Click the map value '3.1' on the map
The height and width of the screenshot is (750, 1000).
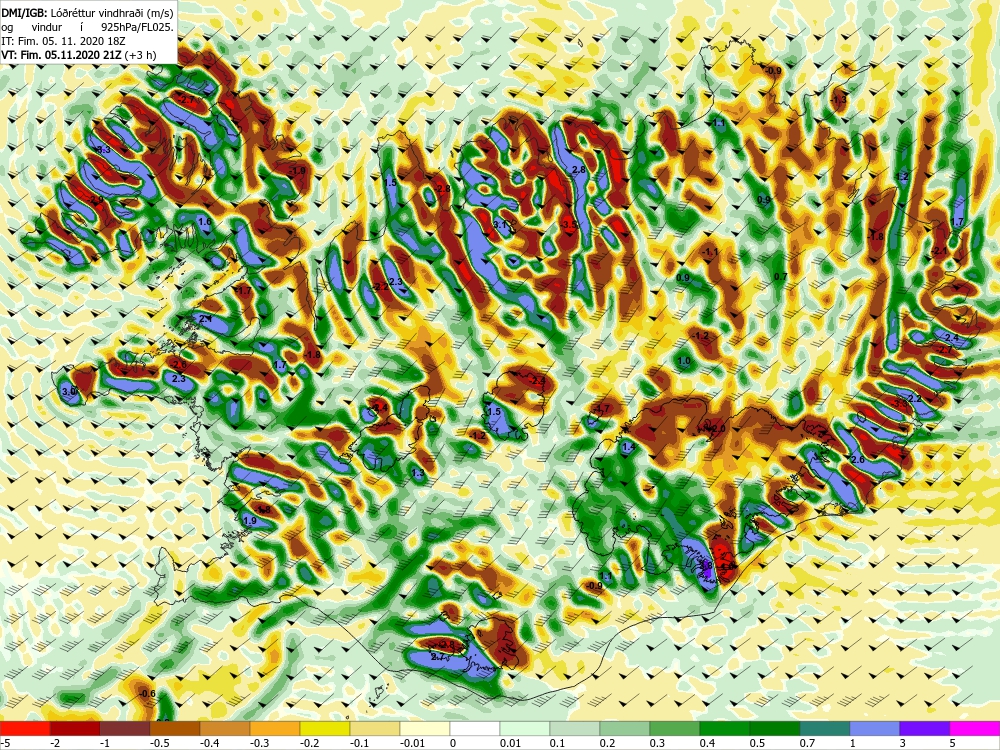pyautogui.click(x=500, y=225)
